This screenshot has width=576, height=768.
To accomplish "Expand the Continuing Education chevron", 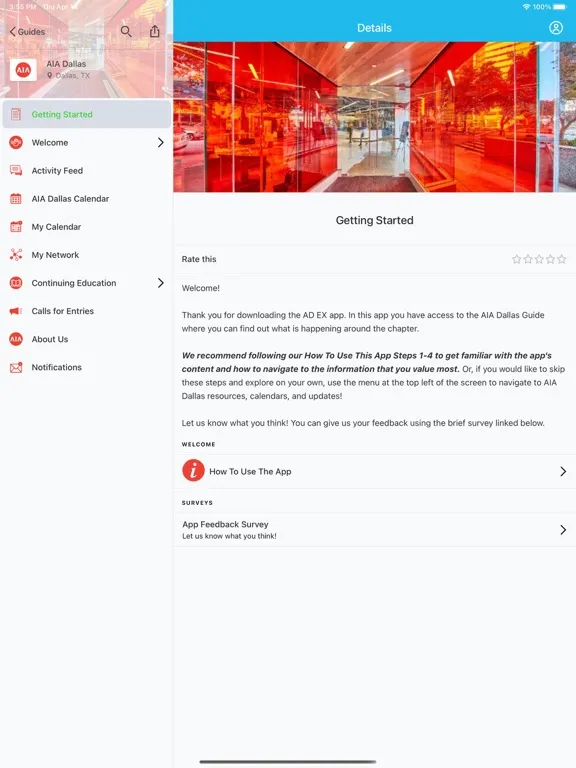I will (161, 283).
